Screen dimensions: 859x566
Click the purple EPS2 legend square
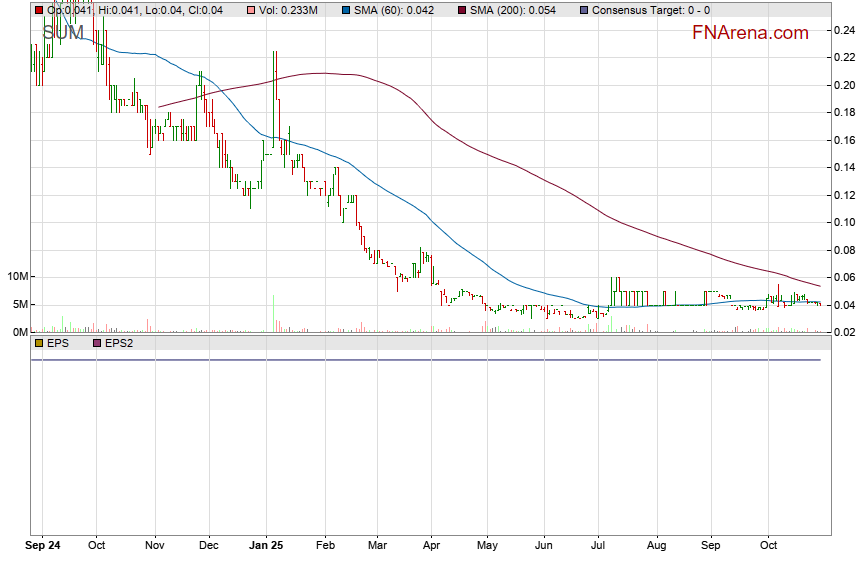point(97,343)
